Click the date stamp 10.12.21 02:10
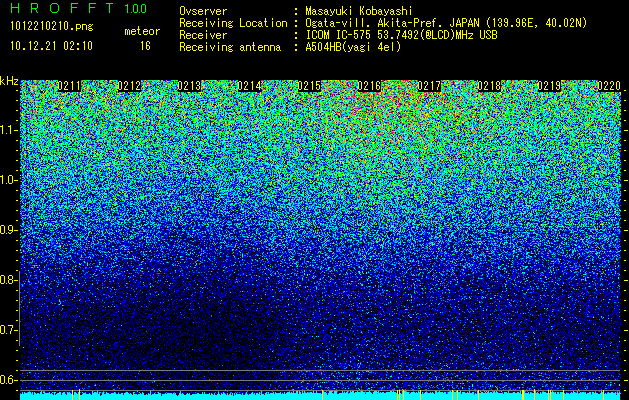The height and width of the screenshot is (400, 629). tap(51, 46)
